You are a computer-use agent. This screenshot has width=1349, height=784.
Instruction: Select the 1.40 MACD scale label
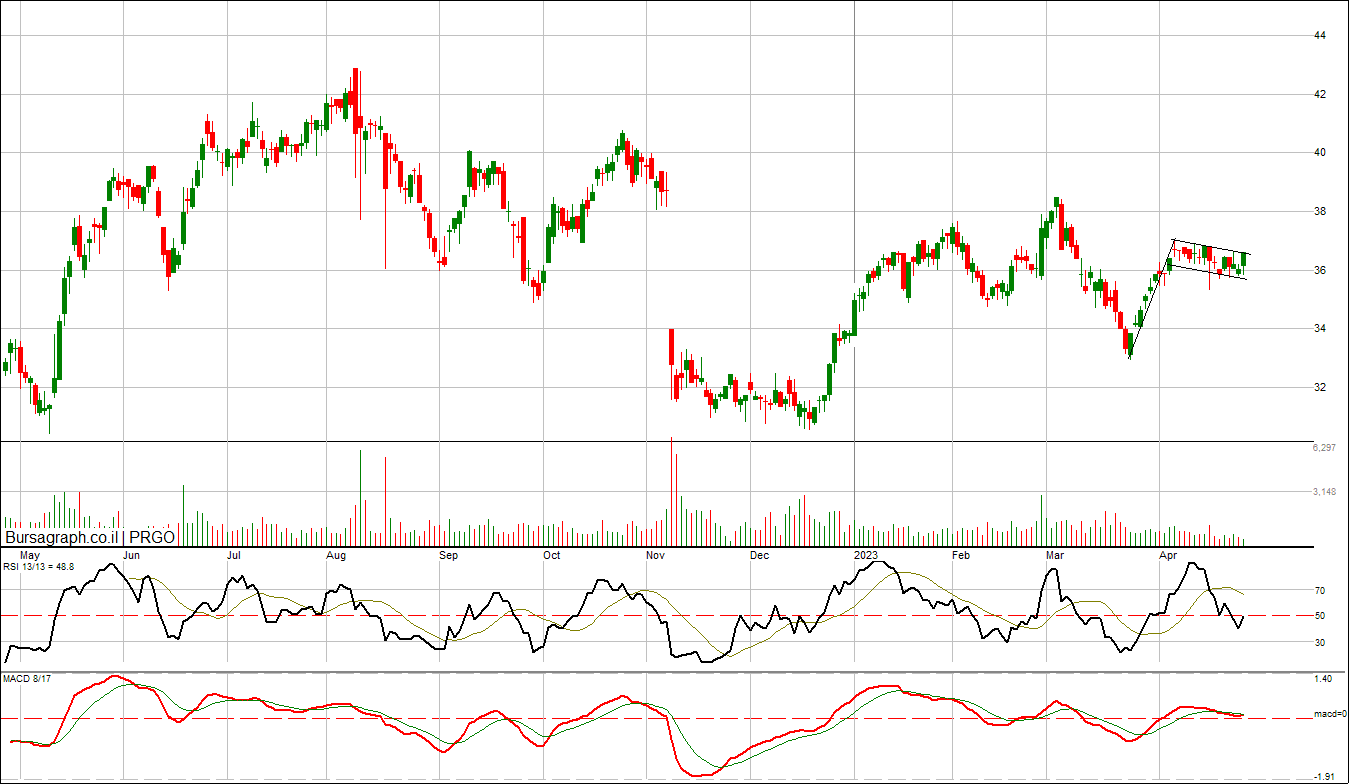(1322, 679)
